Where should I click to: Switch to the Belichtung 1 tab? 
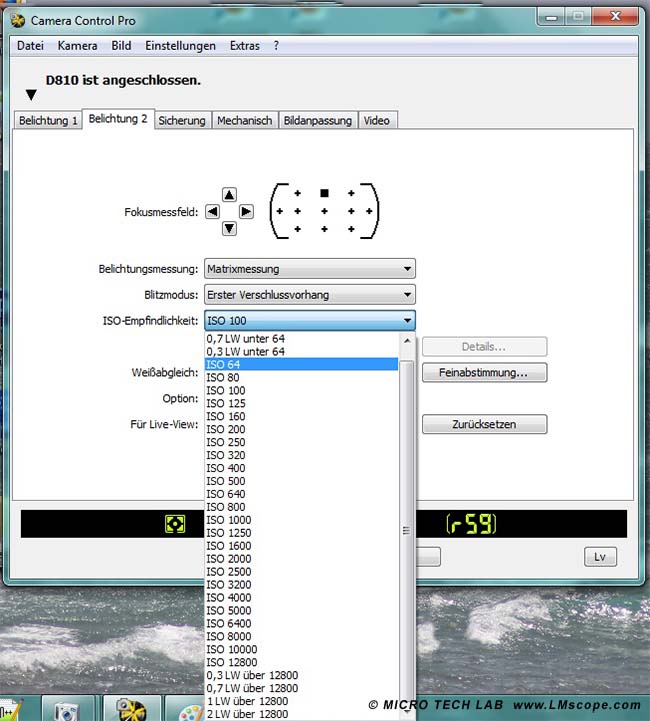click(x=48, y=120)
